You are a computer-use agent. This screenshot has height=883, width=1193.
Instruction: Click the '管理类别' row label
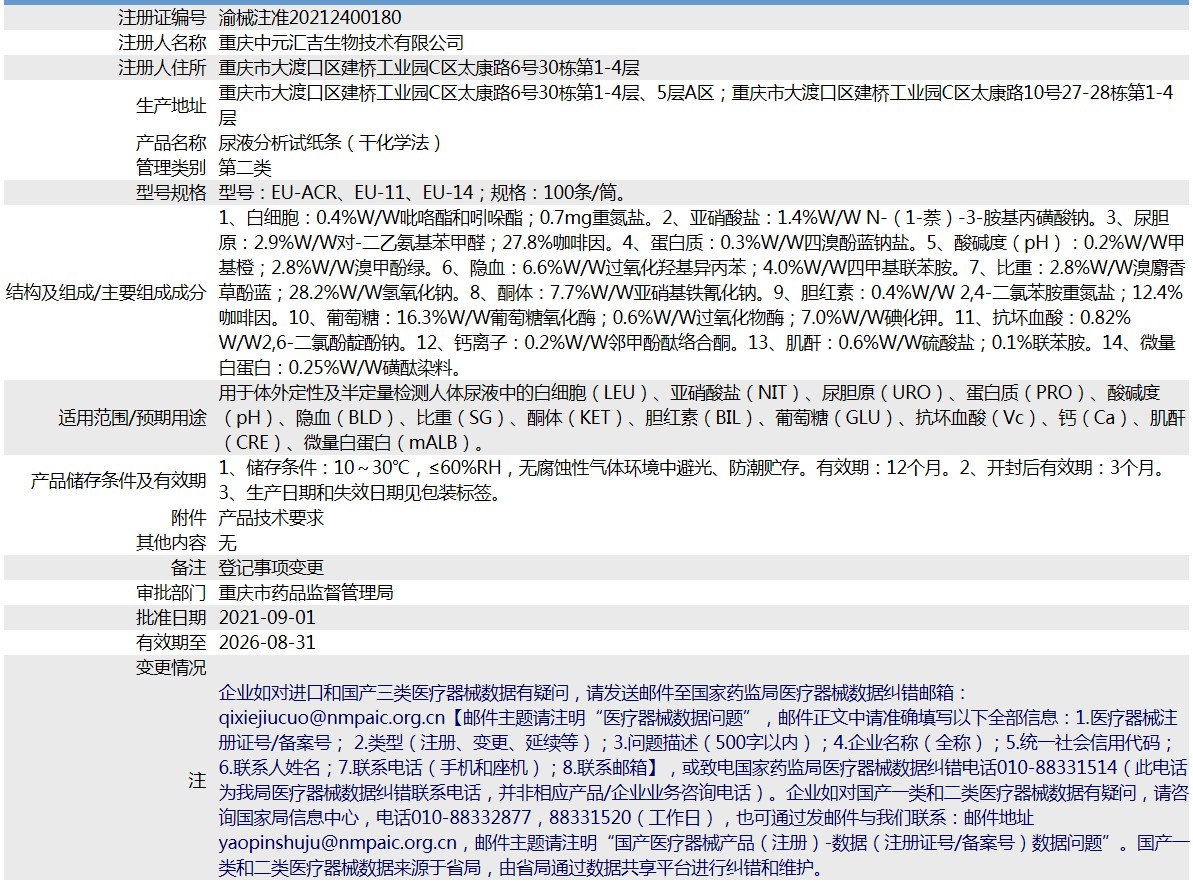point(171,168)
